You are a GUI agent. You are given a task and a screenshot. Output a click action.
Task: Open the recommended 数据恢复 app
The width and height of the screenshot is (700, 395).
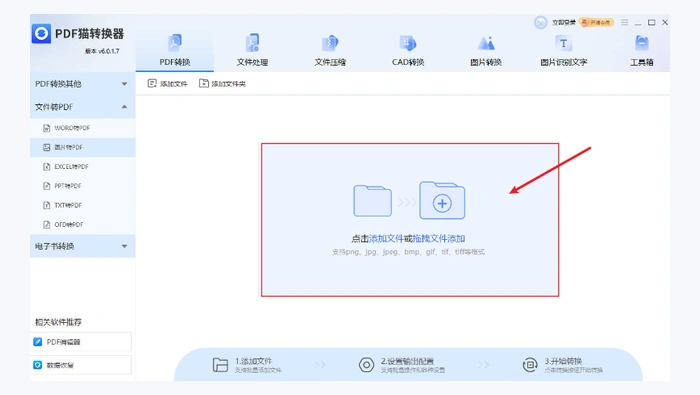point(81,365)
